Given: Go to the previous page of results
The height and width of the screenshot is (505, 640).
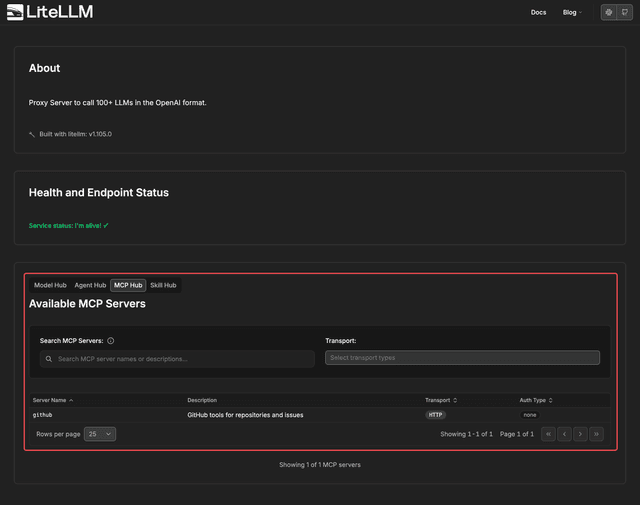Looking at the screenshot, I should (x=564, y=434).
